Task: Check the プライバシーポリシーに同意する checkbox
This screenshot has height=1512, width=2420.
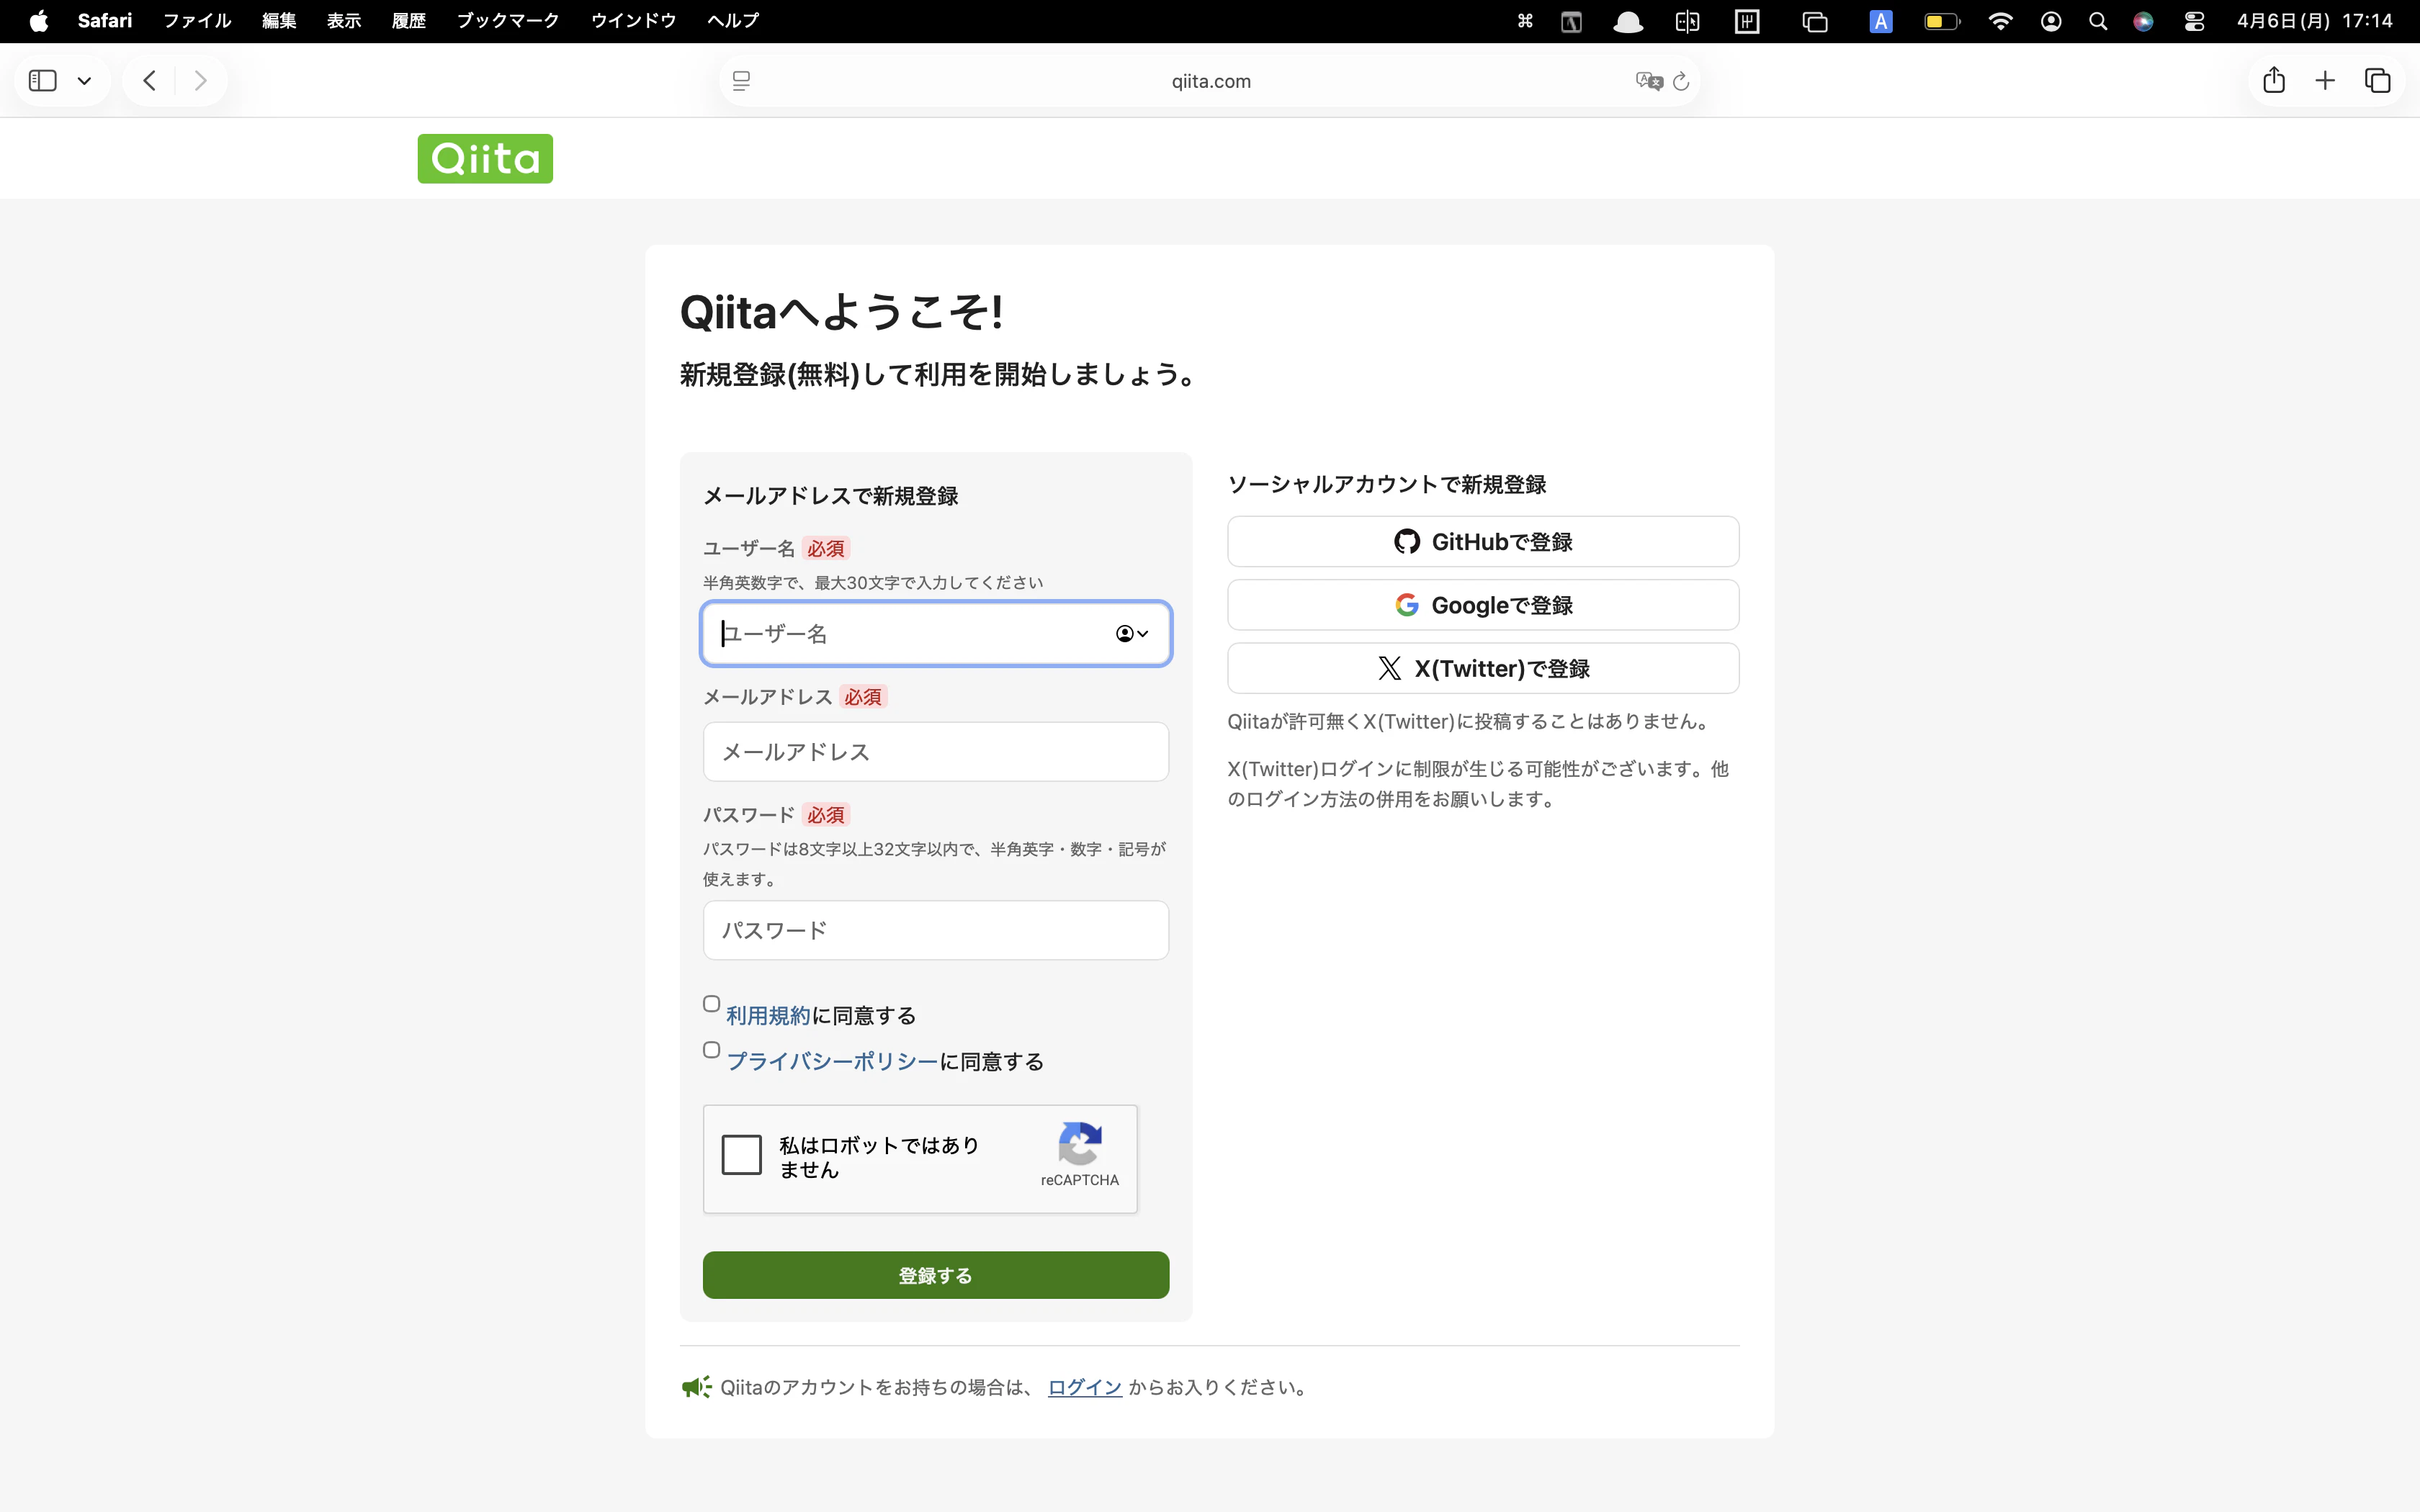Action: click(x=711, y=1050)
